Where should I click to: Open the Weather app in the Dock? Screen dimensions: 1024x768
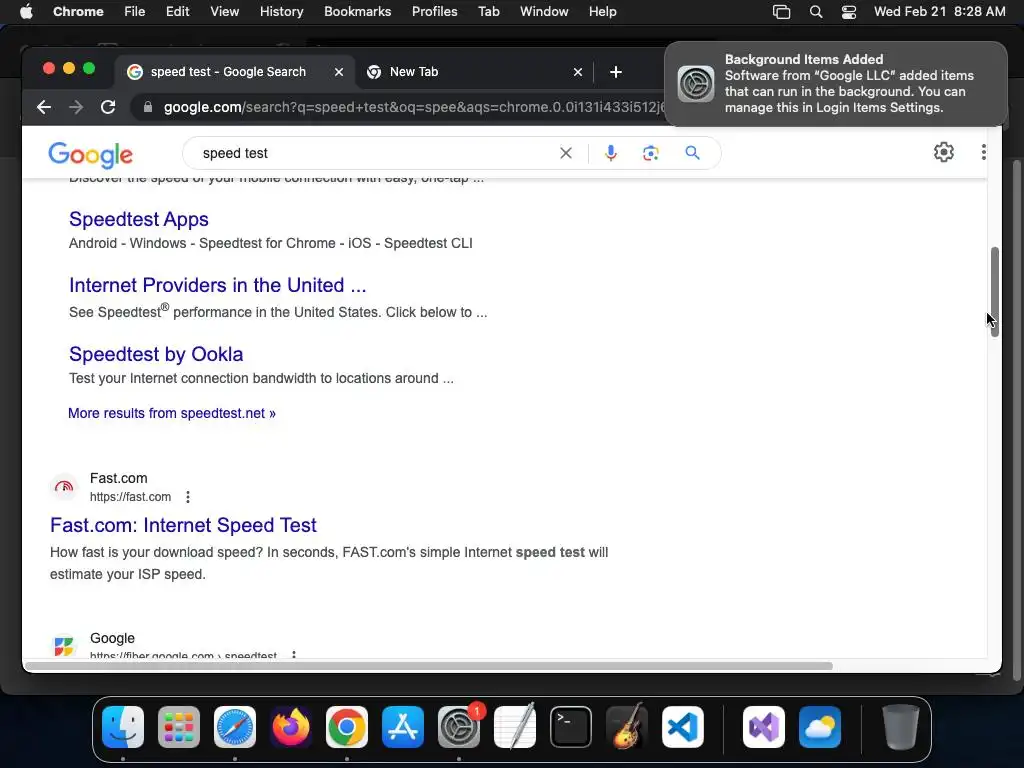click(820, 727)
